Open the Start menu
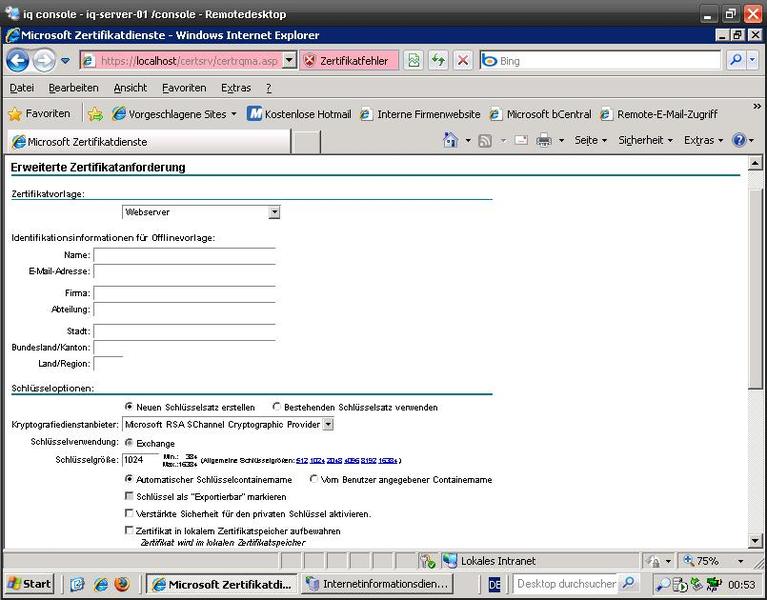Screen dimensions: 767x600 tap(29, 584)
